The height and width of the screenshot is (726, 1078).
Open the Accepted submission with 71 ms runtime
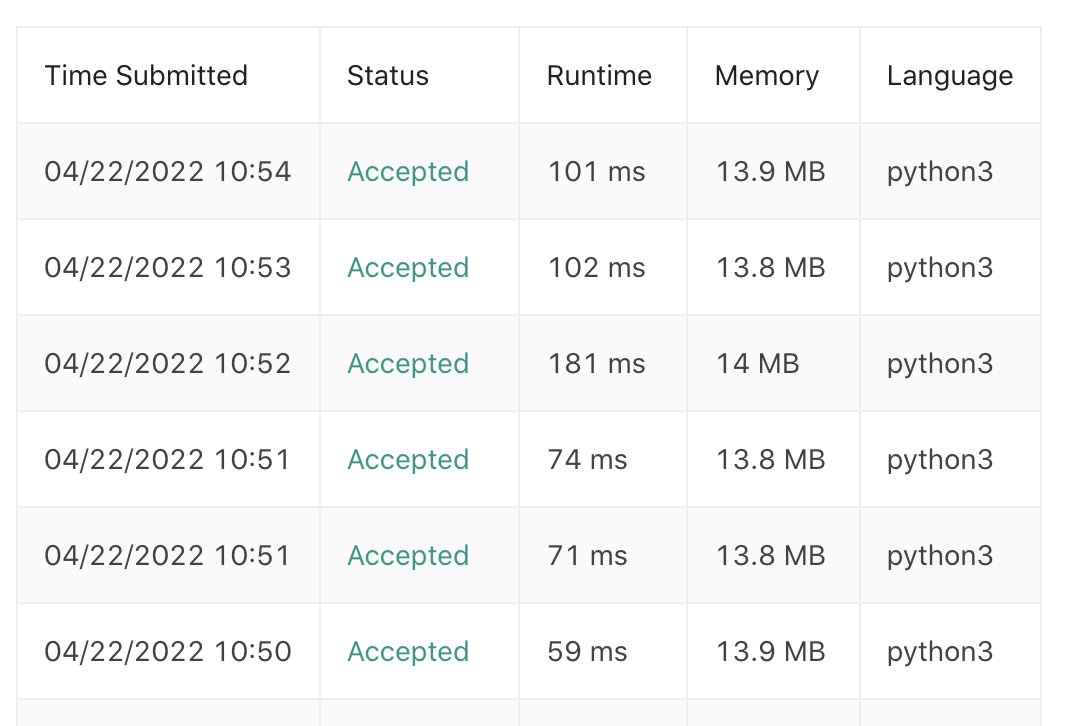coord(408,556)
